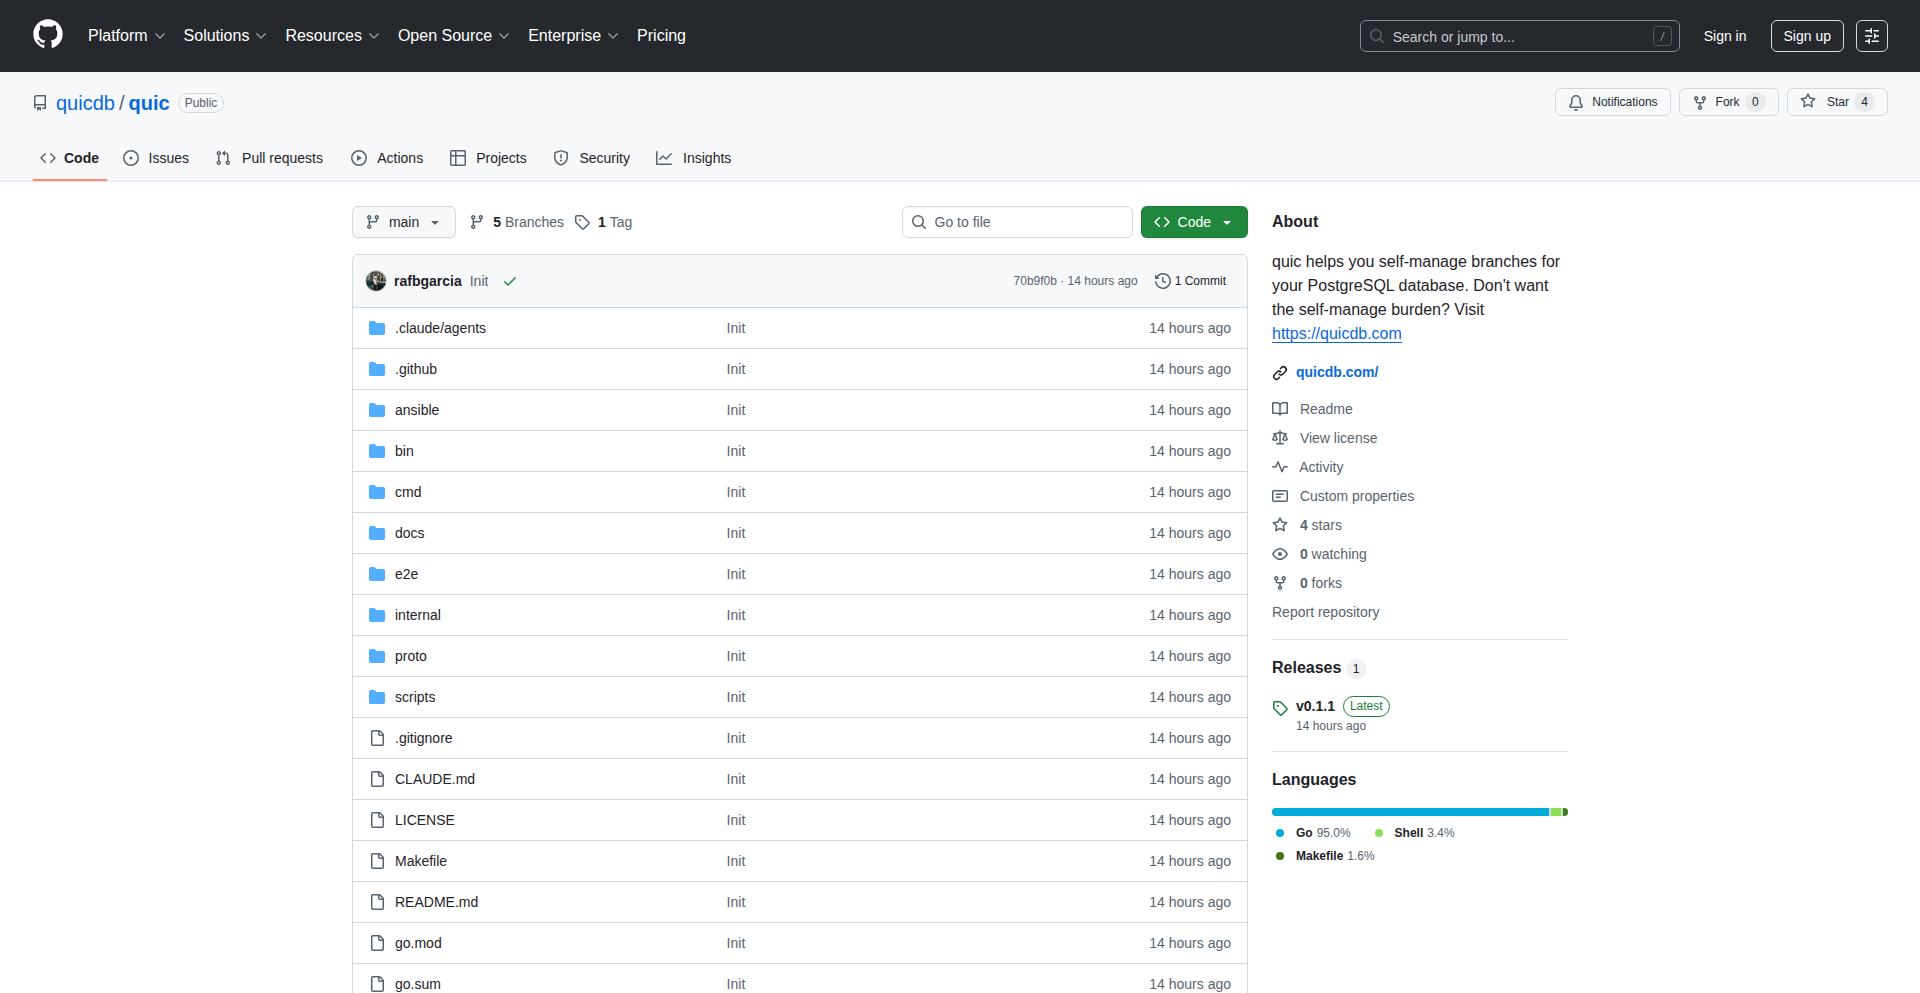Open Notifications bell button
Image resolution: width=1920 pixels, height=993 pixels.
coord(1612,102)
